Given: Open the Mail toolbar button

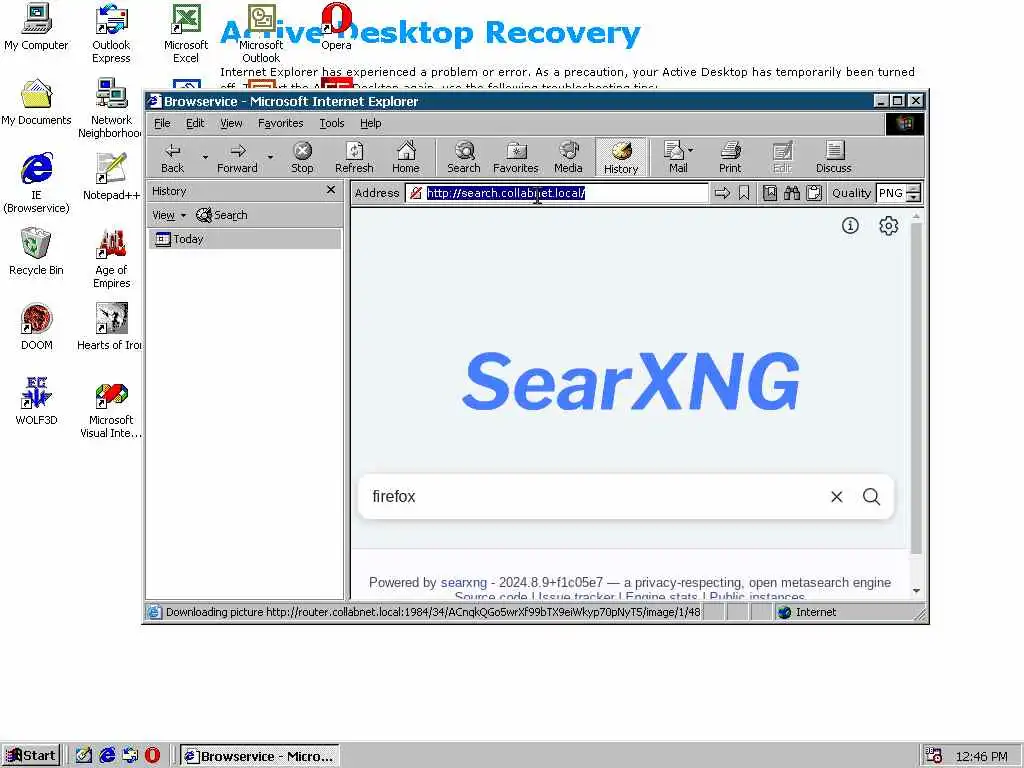Looking at the screenshot, I should tap(674, 158).
